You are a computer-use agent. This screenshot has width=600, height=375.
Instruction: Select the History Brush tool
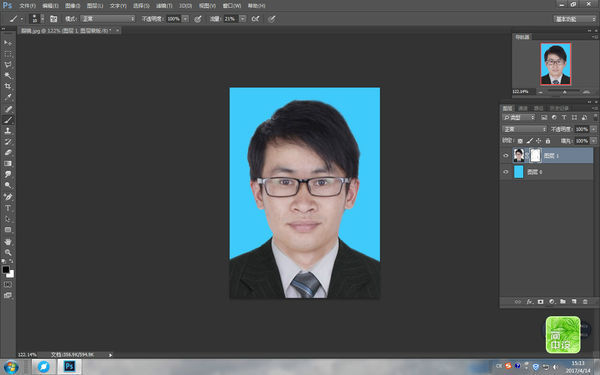click(8, 142)
